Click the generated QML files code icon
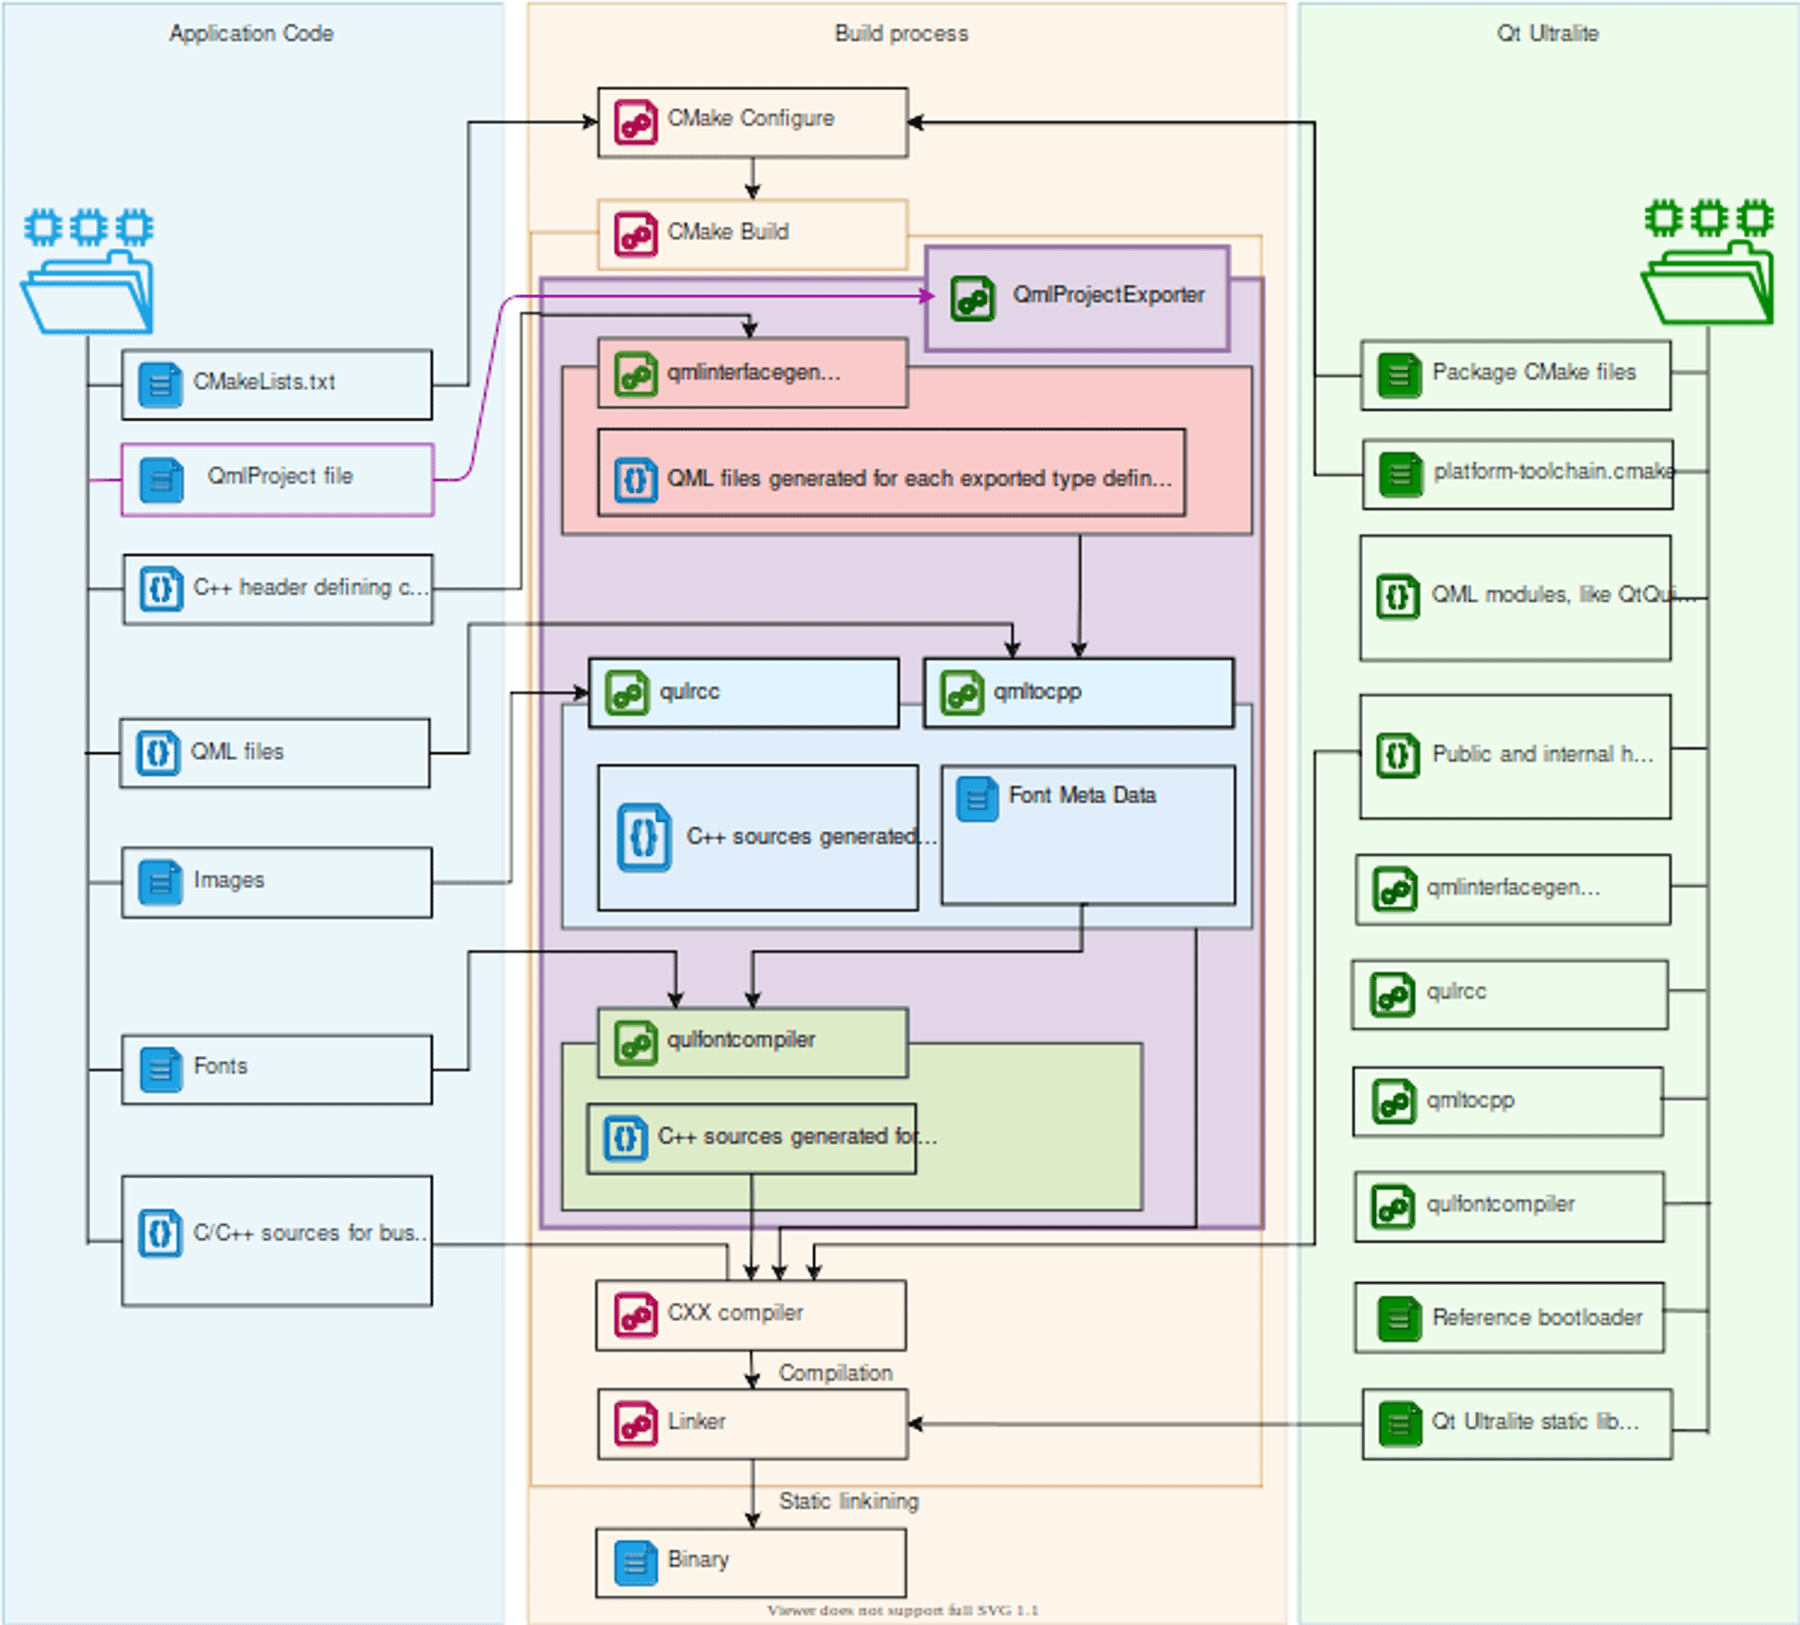The height and width of the screenshot is (1625, 1800). (636, 481)
